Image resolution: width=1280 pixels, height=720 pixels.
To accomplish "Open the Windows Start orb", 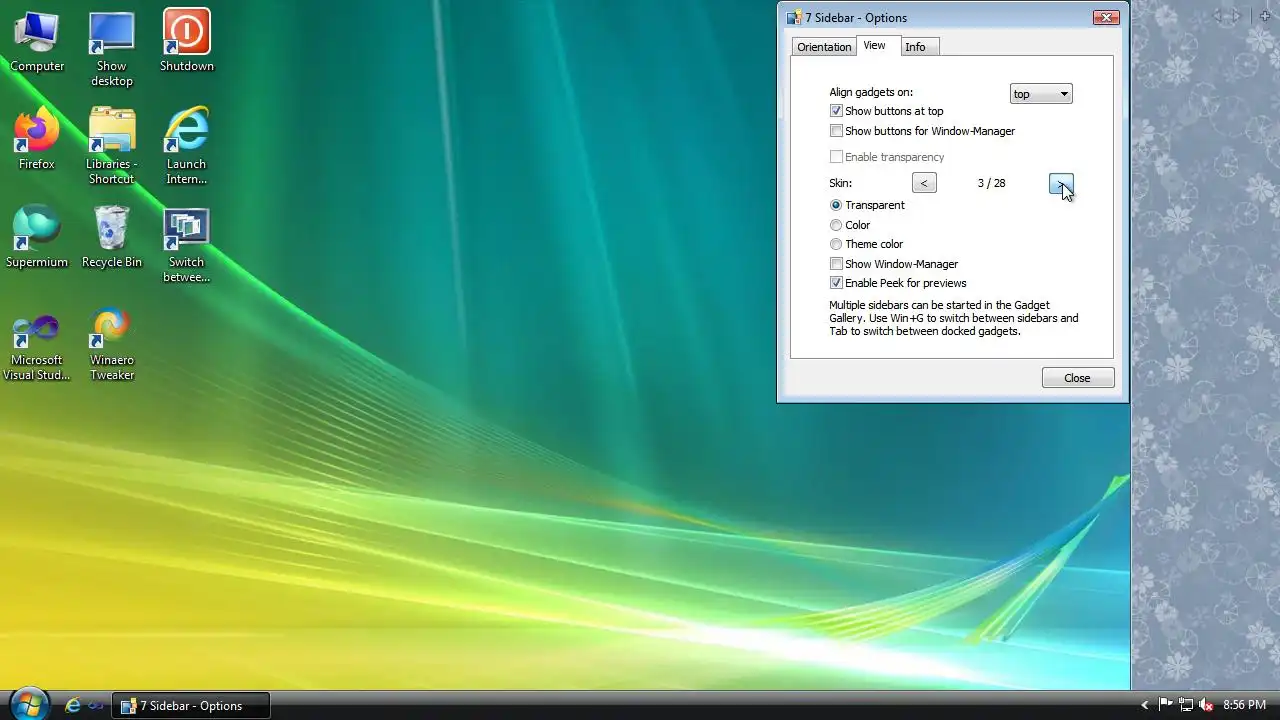I will click(29, 704).
